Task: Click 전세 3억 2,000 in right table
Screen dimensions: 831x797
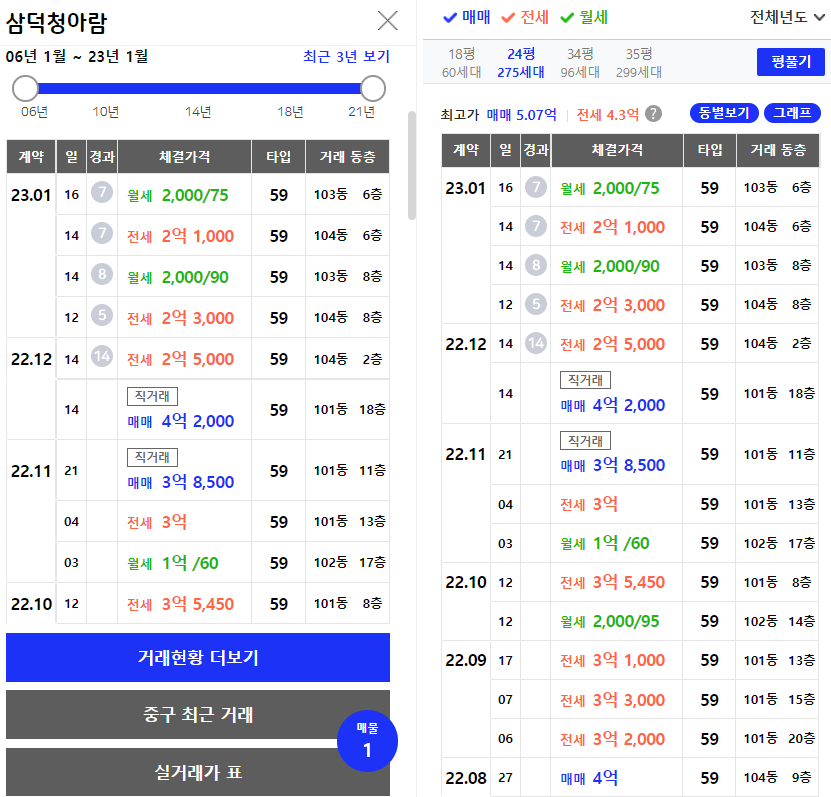Action: click(x=612, y=739)
